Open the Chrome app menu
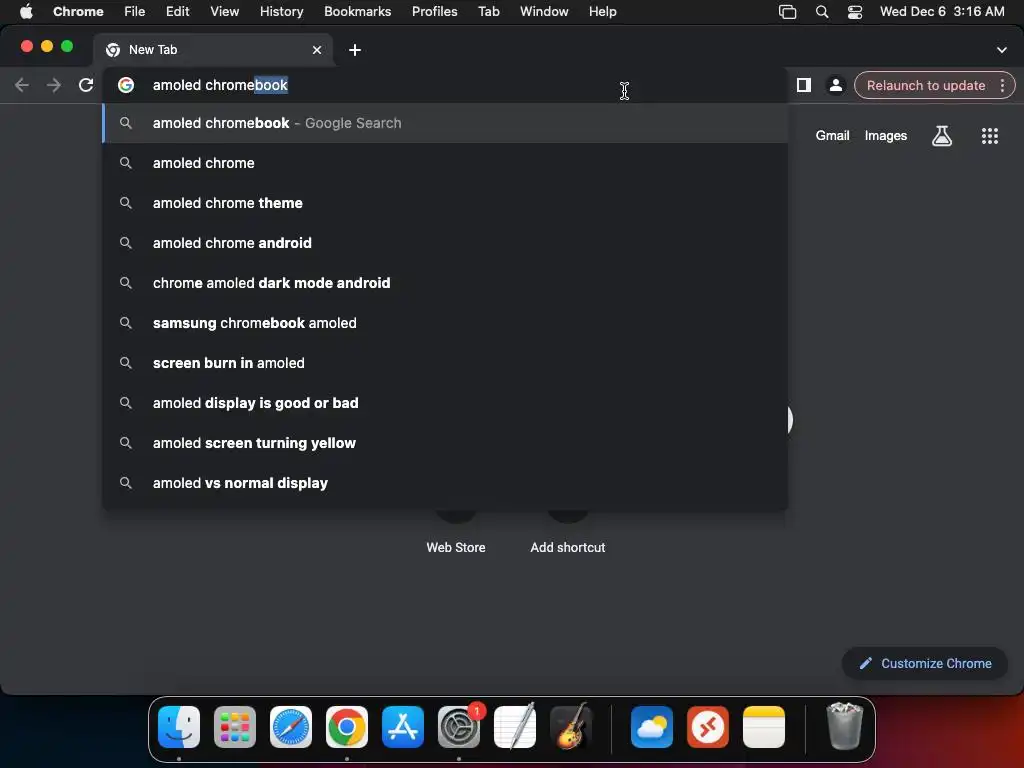This screenshot has width=1024, height=768. point(78,12)
